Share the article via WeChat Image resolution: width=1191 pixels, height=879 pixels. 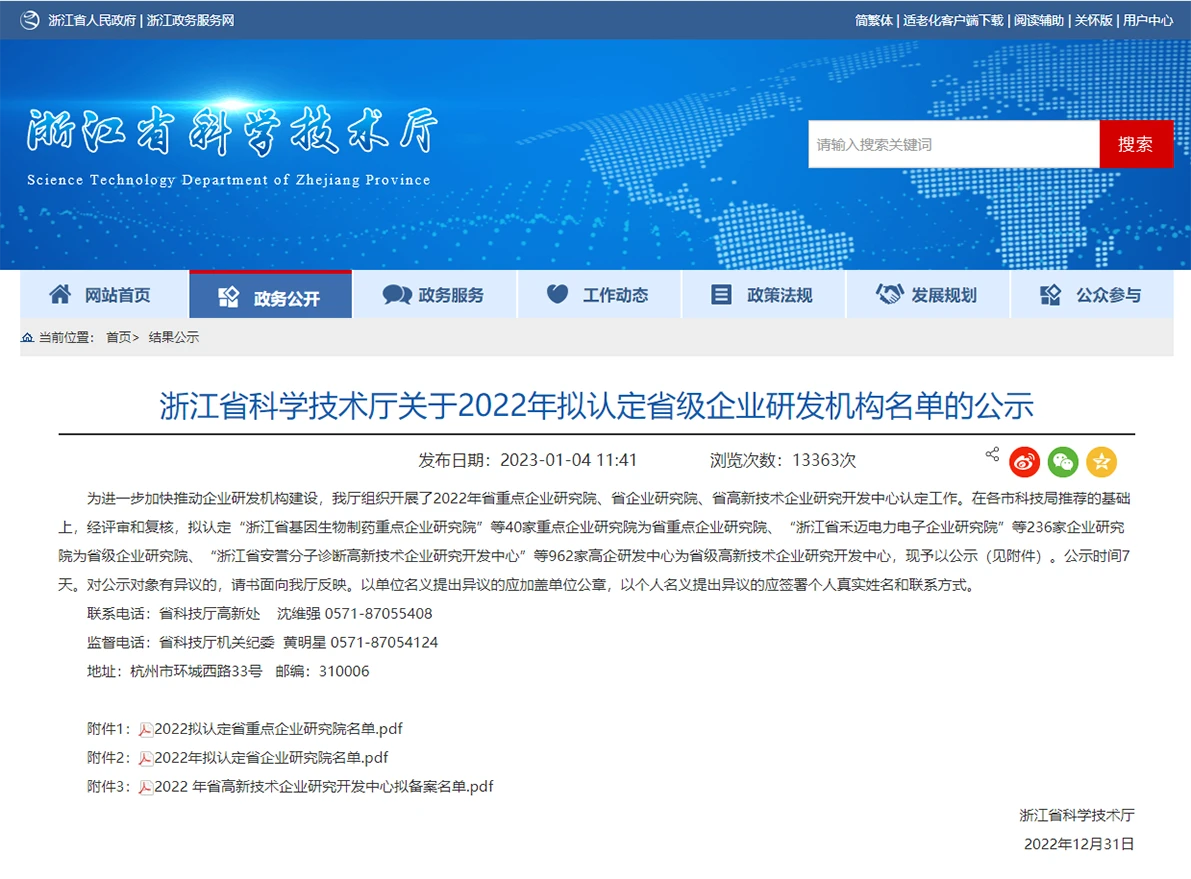pos(1062,459)
